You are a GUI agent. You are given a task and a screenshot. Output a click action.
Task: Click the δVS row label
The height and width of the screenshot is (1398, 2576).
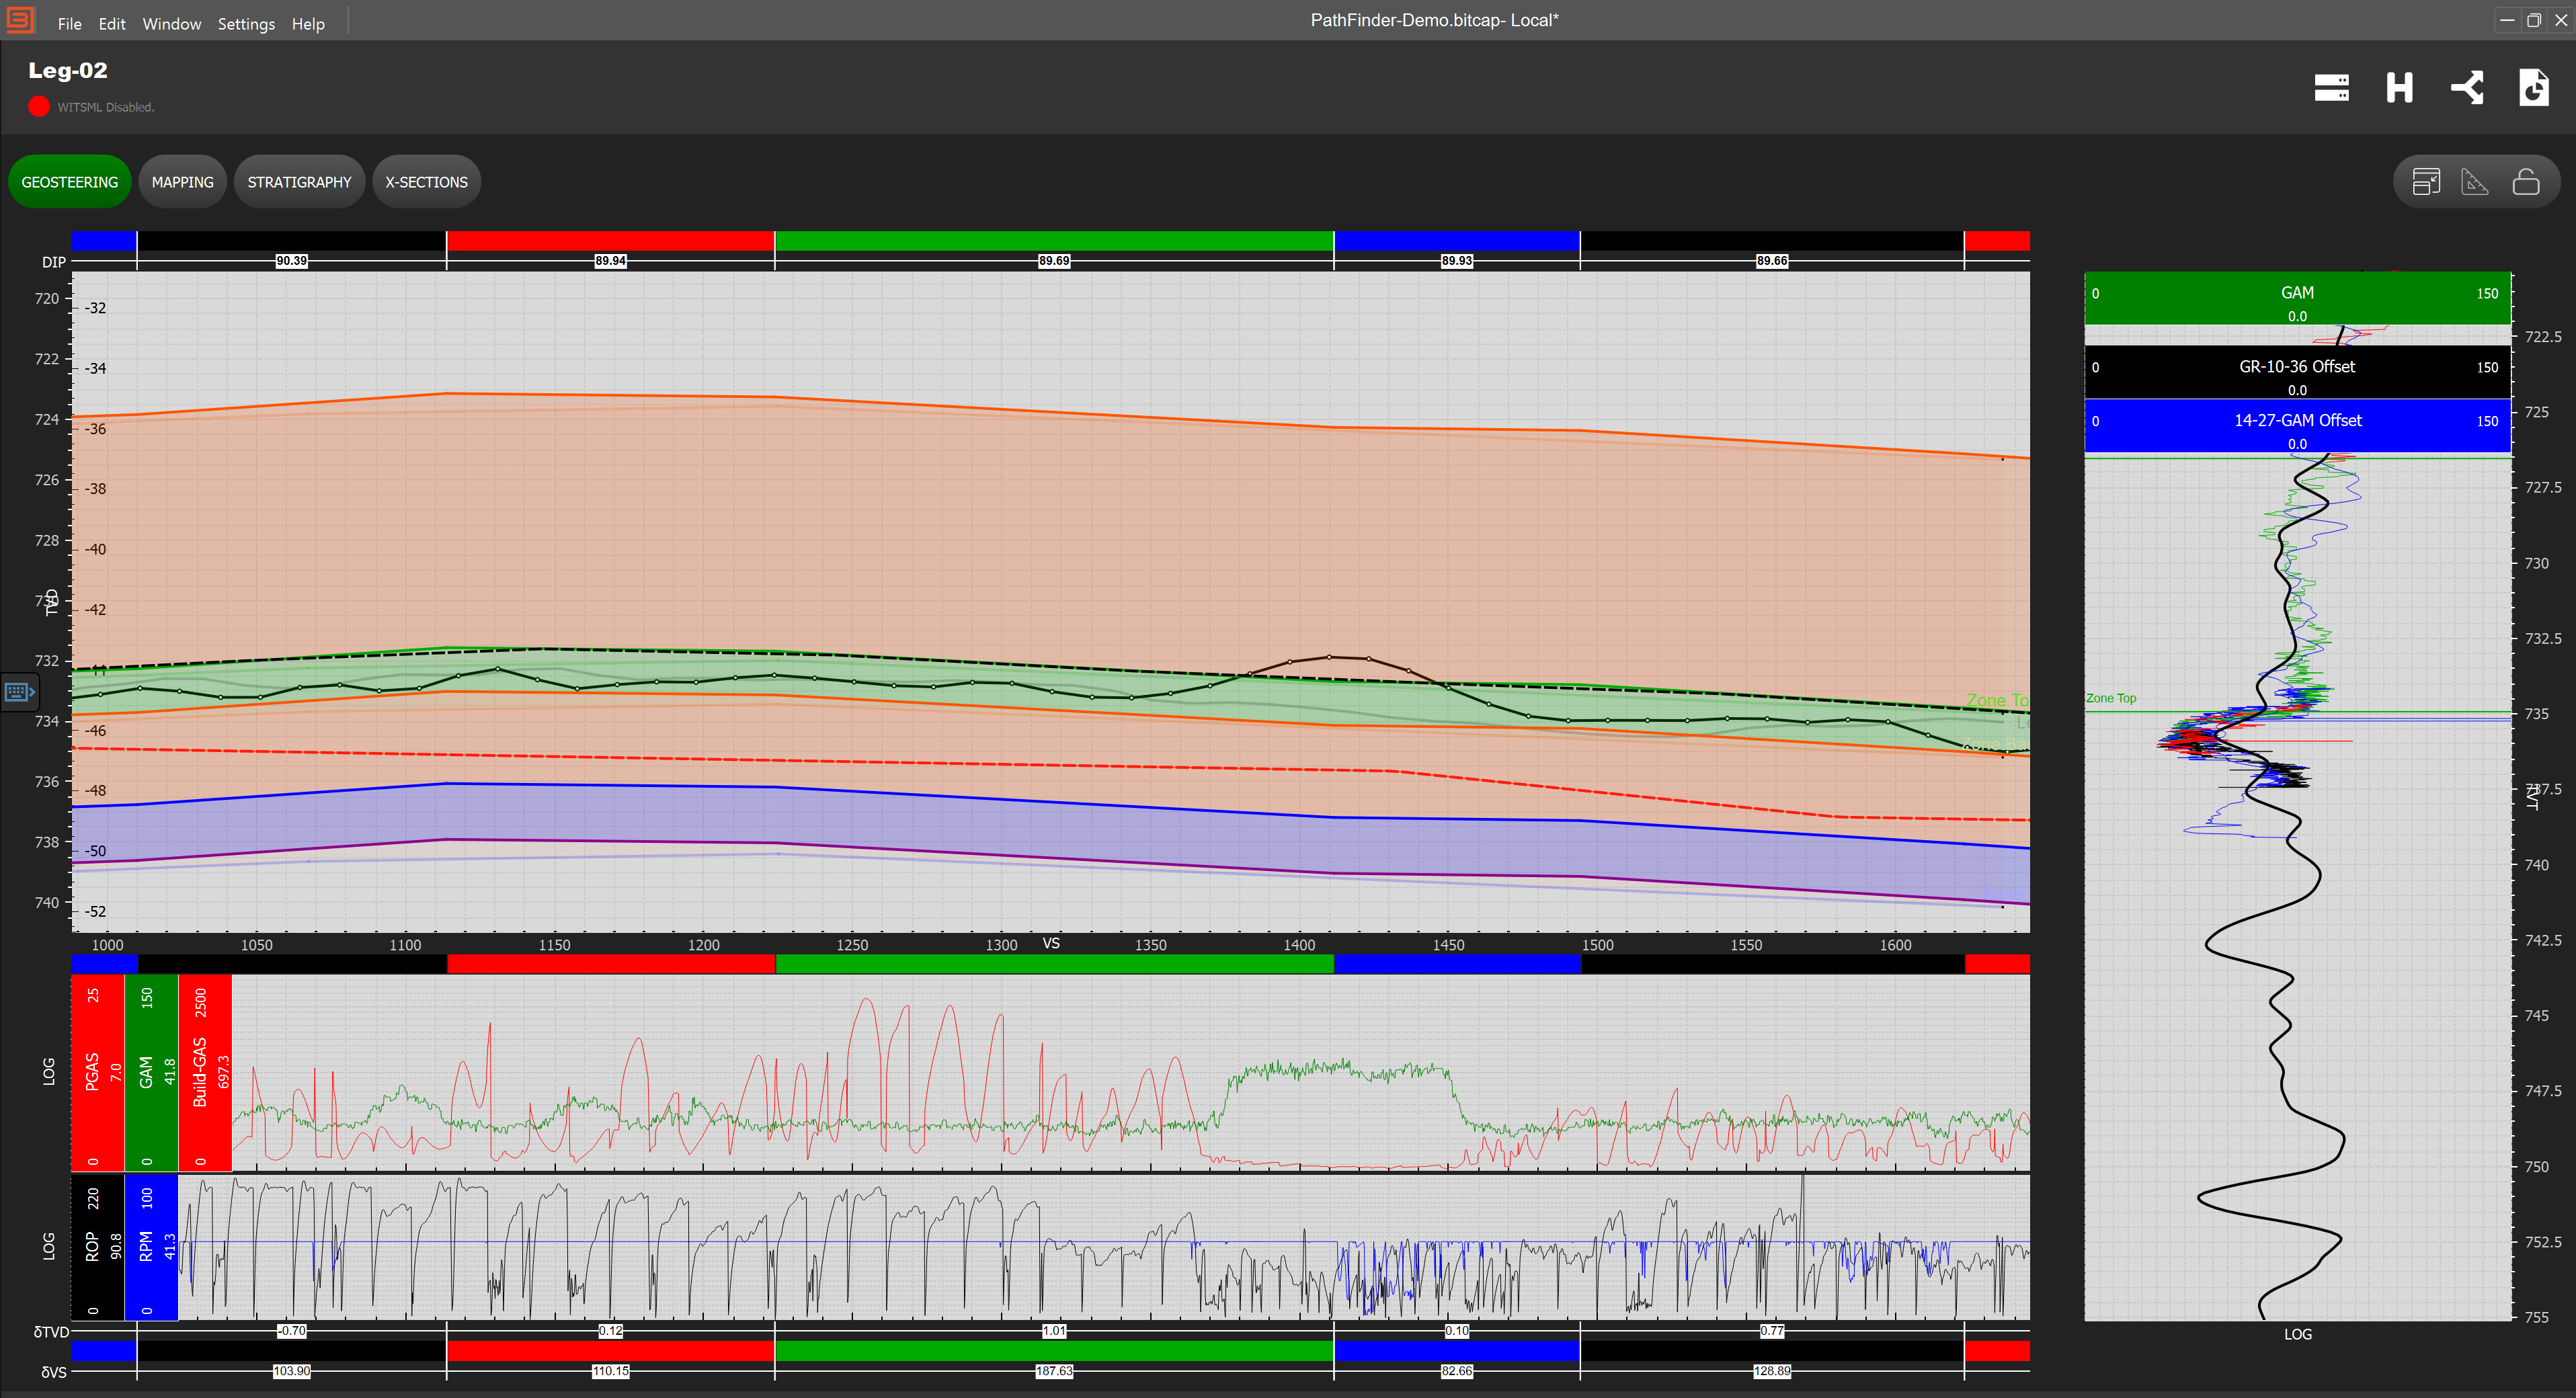pyautogui.click(x=54, y=1372)
